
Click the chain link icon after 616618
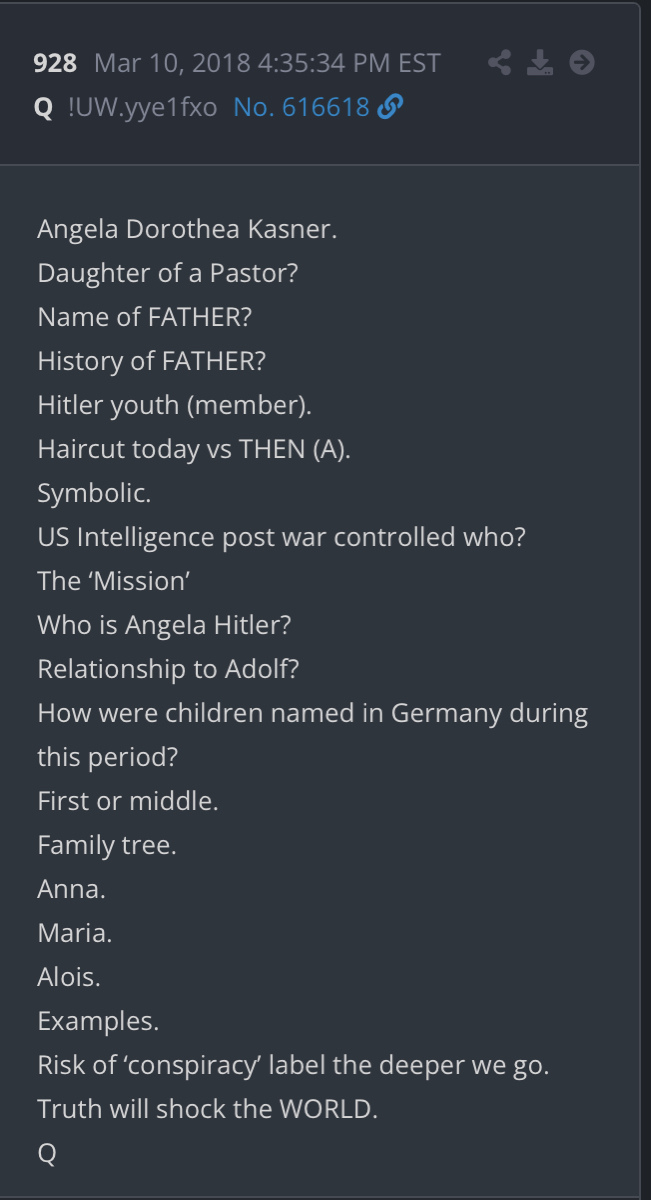[391, 108]
